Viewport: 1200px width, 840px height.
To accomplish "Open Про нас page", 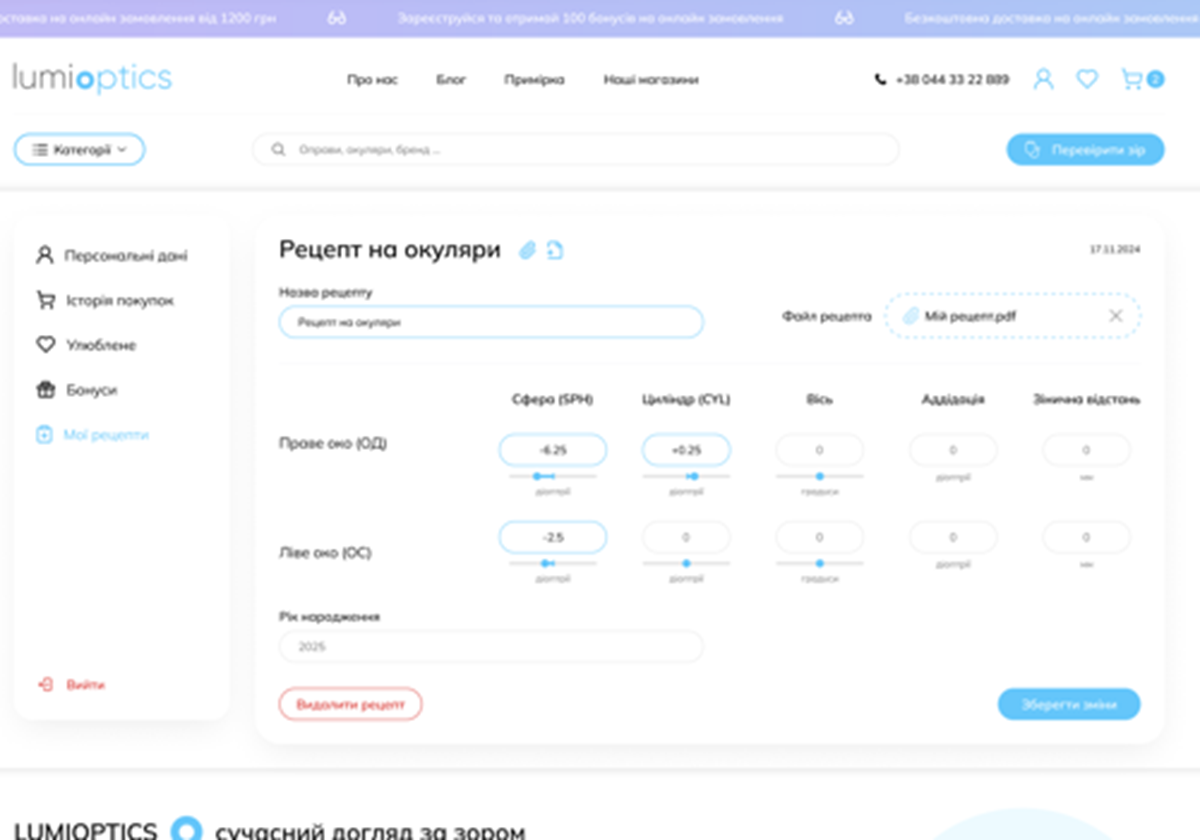I will pos(372,80).
